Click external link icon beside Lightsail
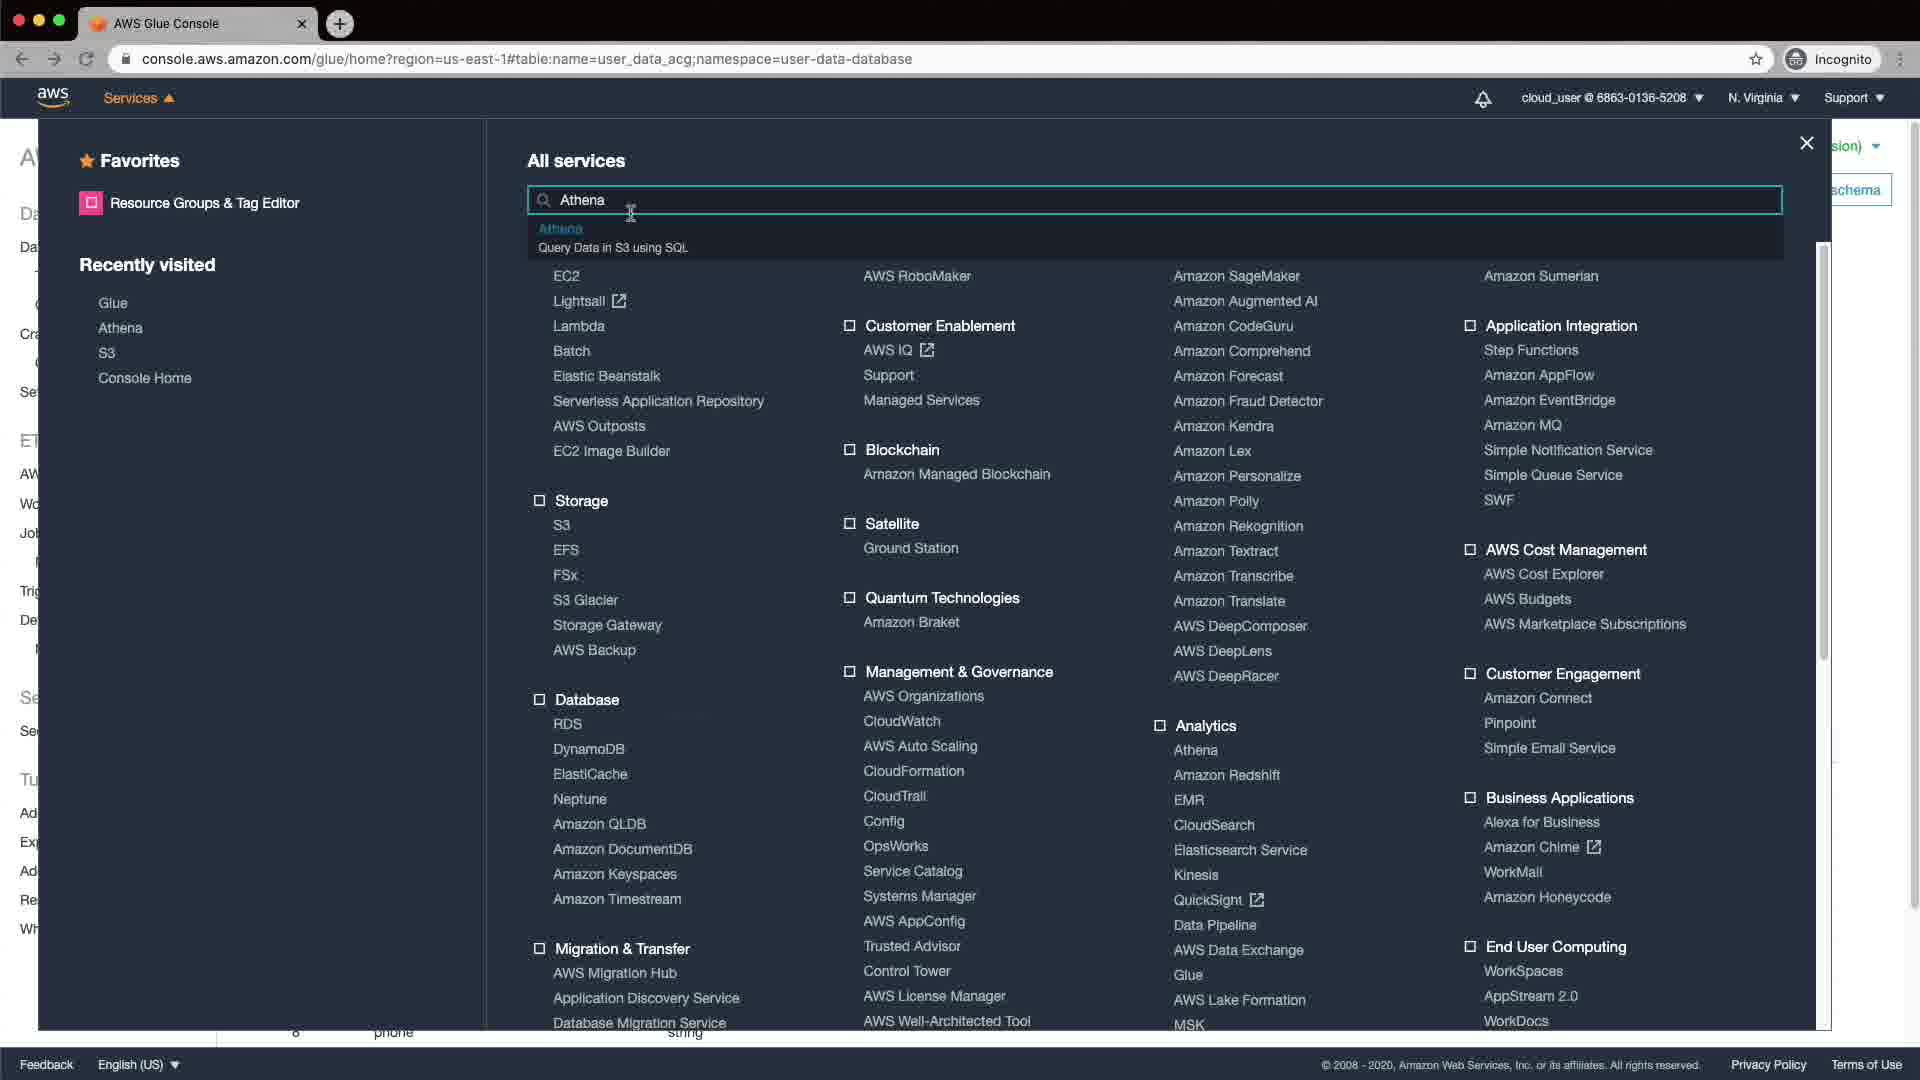The image size is (1920, 1080). (619, 301)
